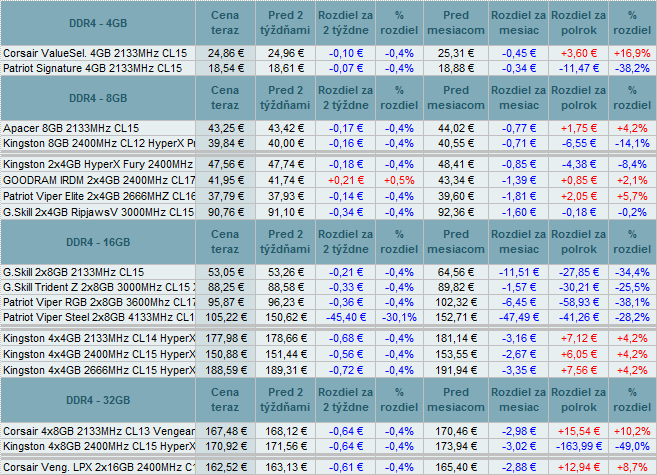
Task: Select half-year difference cell -163,99 €
Action: [x=578, y=446]
